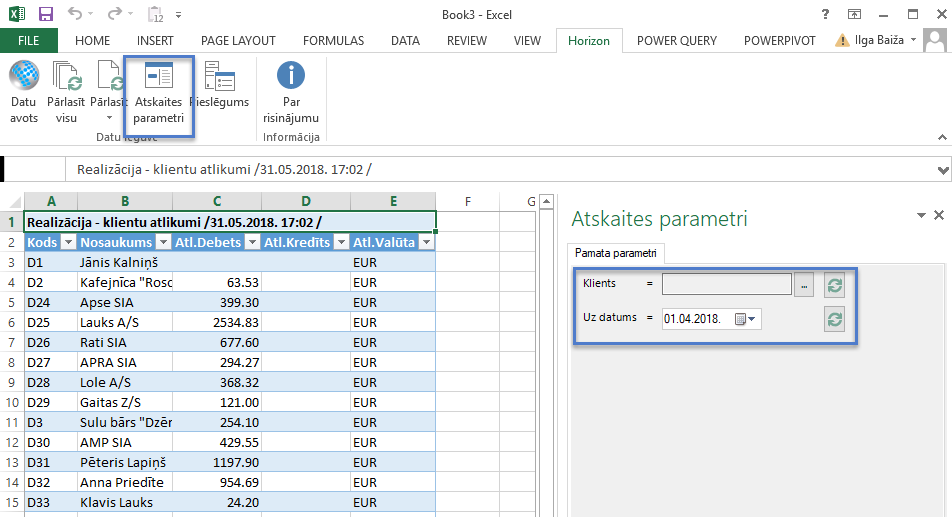952x517 pixels.
Task: Open Par risinājumu info icon
Action: tap(291, 77)
